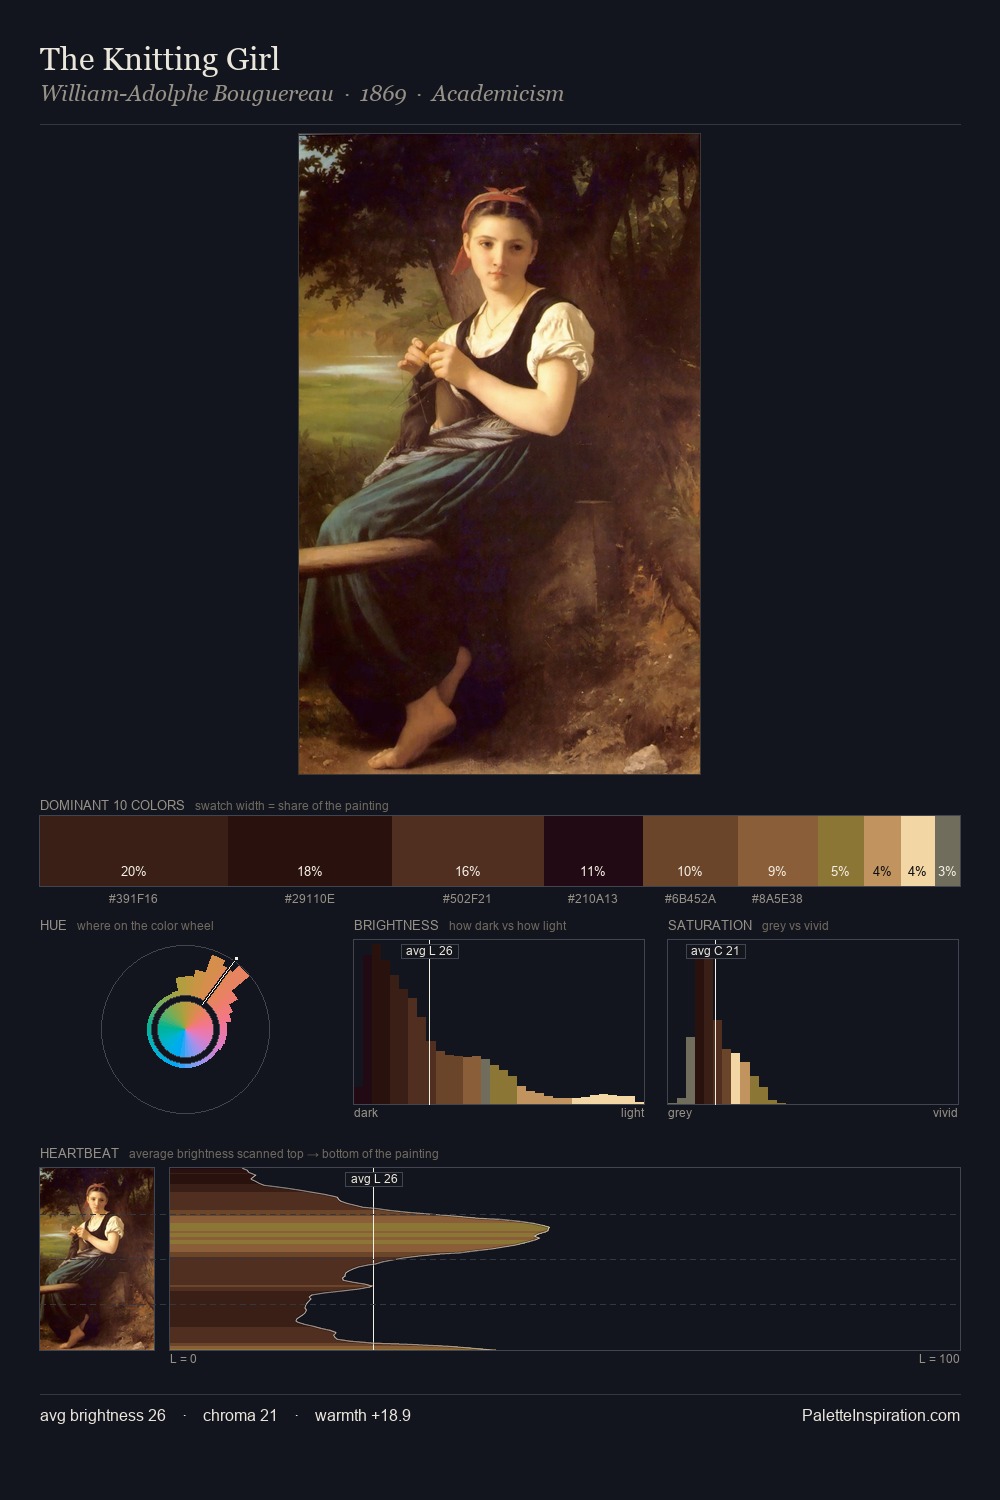Click the brightness histogram chart
Viewport: 1000px width, 1500px height.
499,1022
